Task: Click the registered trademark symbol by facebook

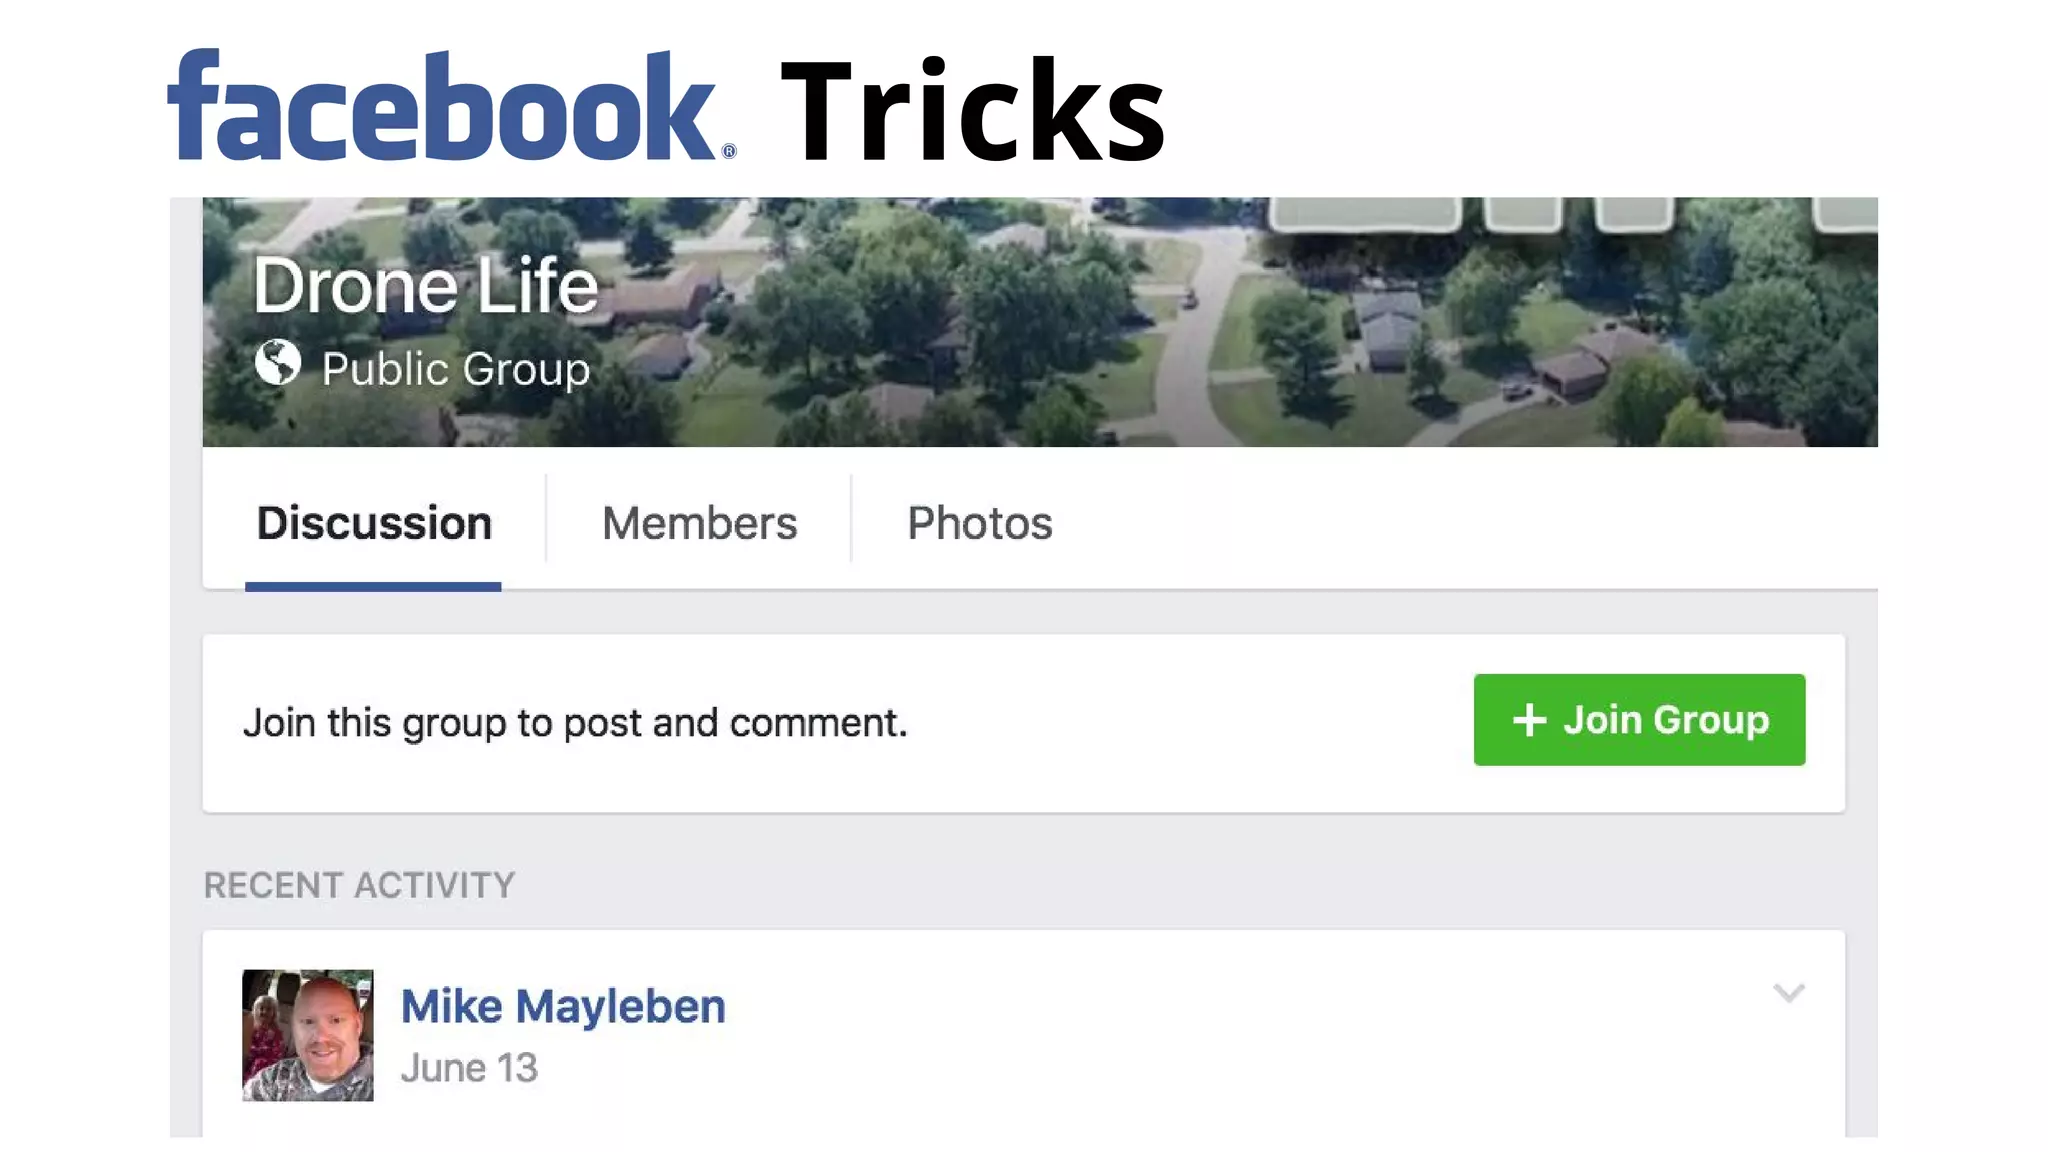Action: [729, 151]
